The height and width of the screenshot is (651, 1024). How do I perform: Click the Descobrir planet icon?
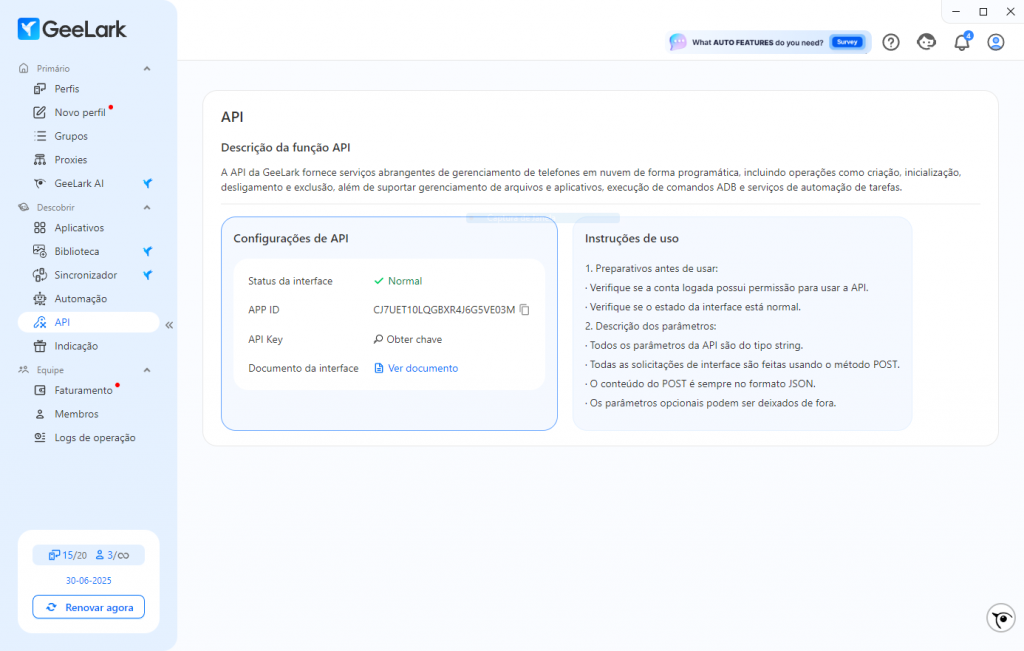click(x=24, y=208)
